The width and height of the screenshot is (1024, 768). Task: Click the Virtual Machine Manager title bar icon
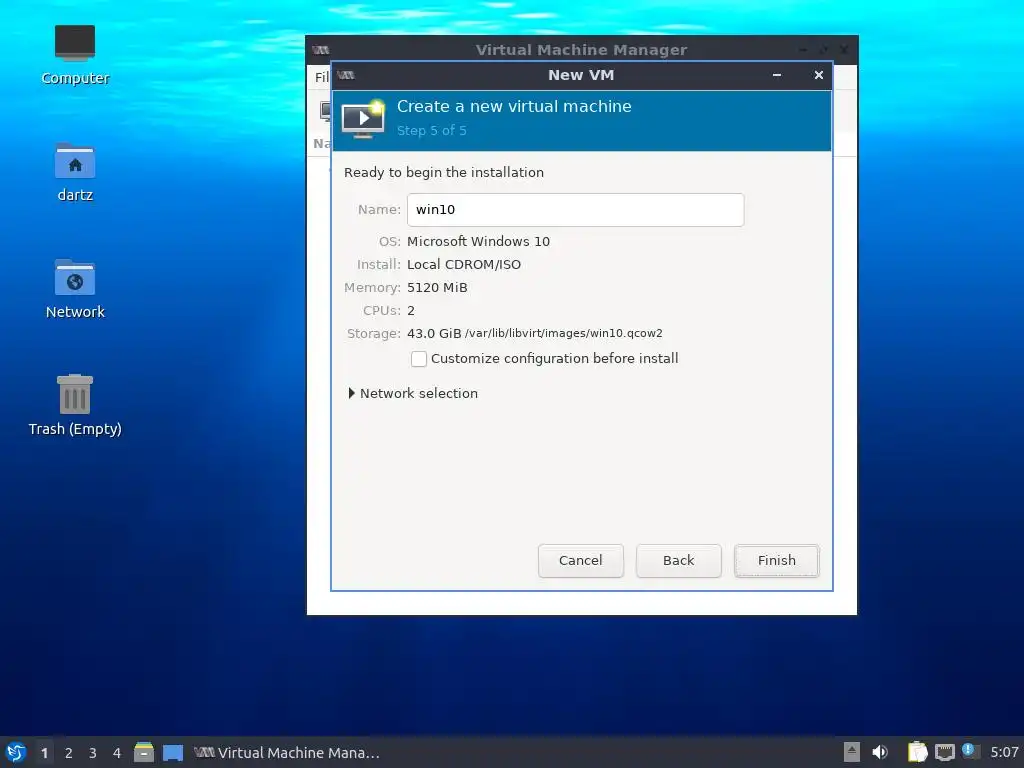tap(321, 50)
